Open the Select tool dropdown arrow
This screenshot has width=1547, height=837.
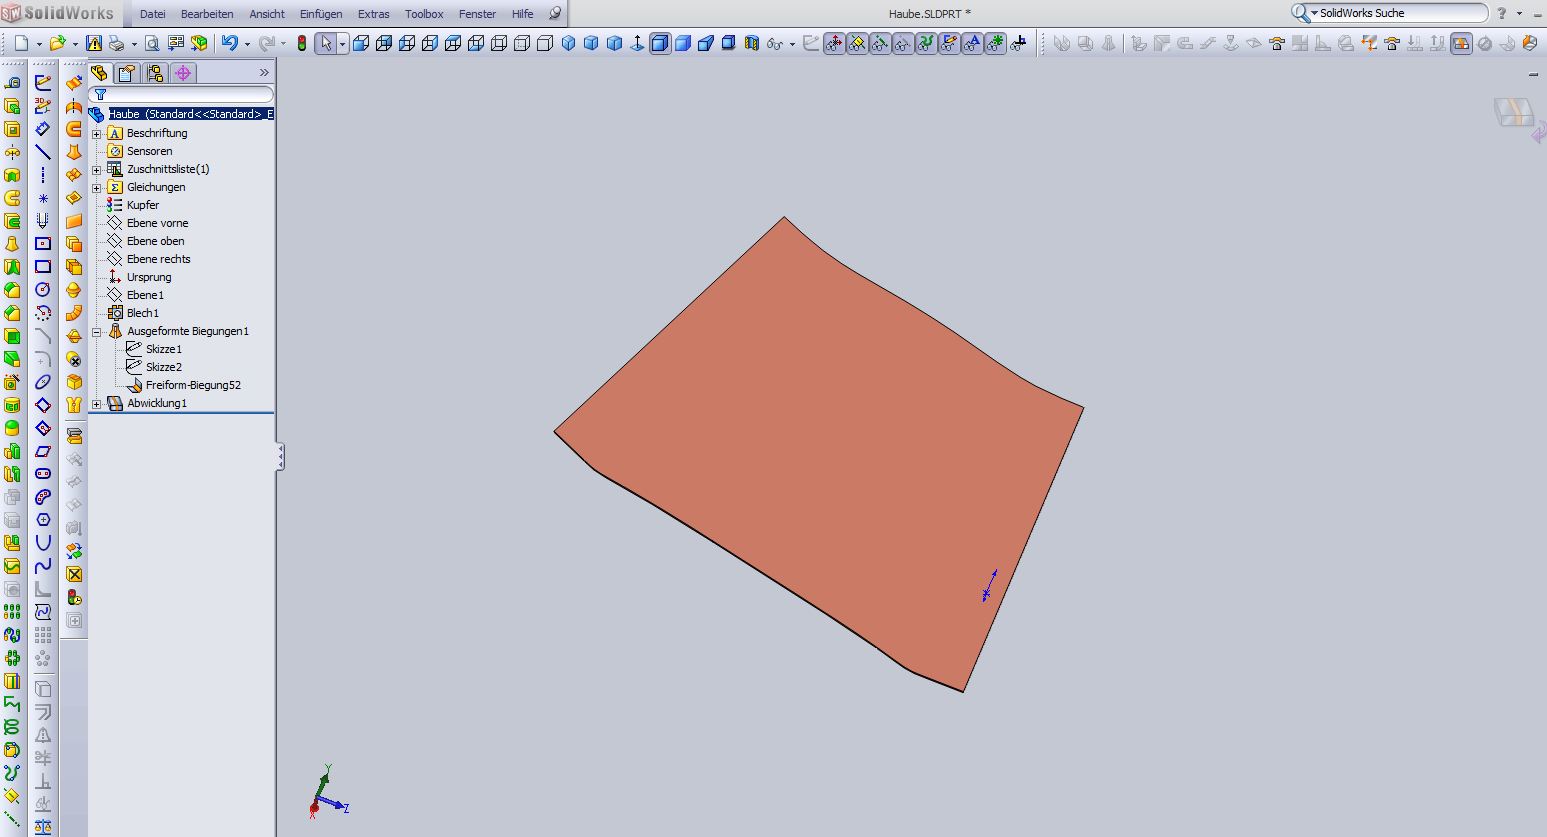342,44
